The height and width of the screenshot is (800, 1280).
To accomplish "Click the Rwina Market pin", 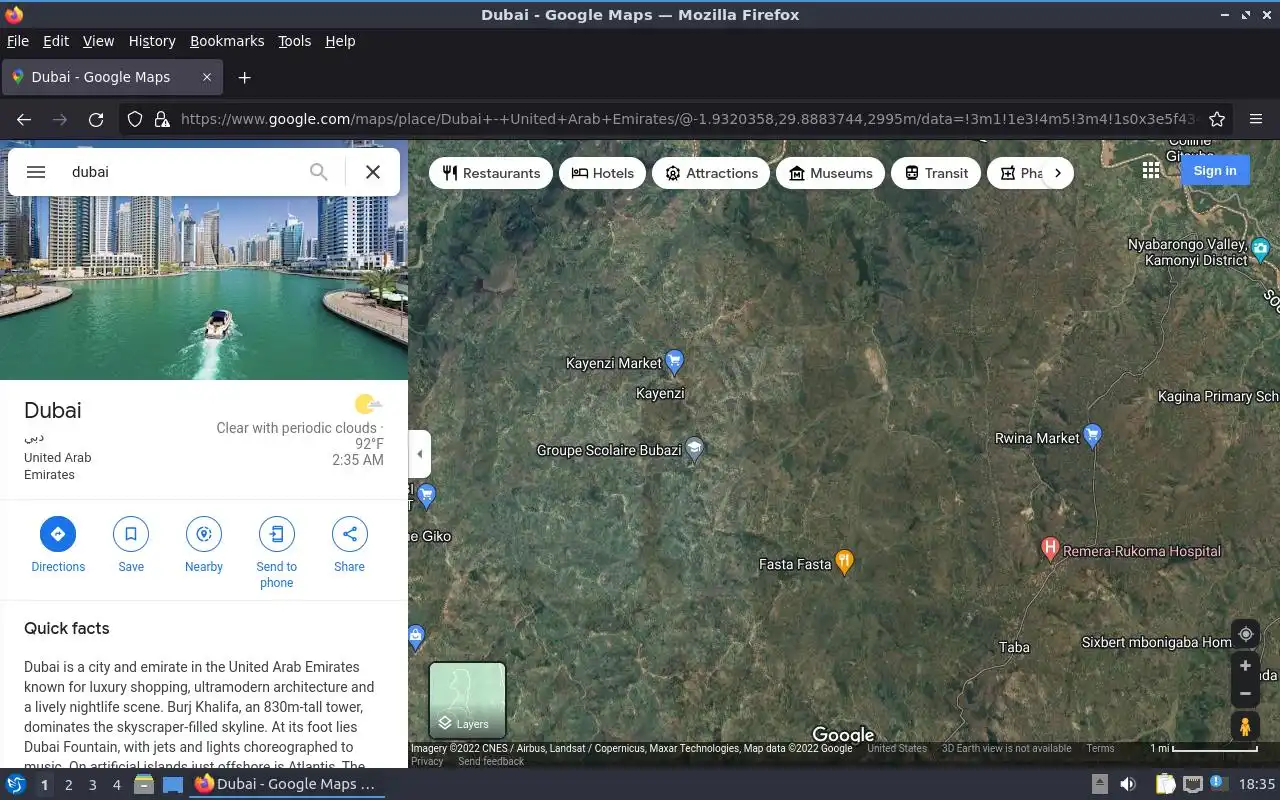I will click(1093, 435).
